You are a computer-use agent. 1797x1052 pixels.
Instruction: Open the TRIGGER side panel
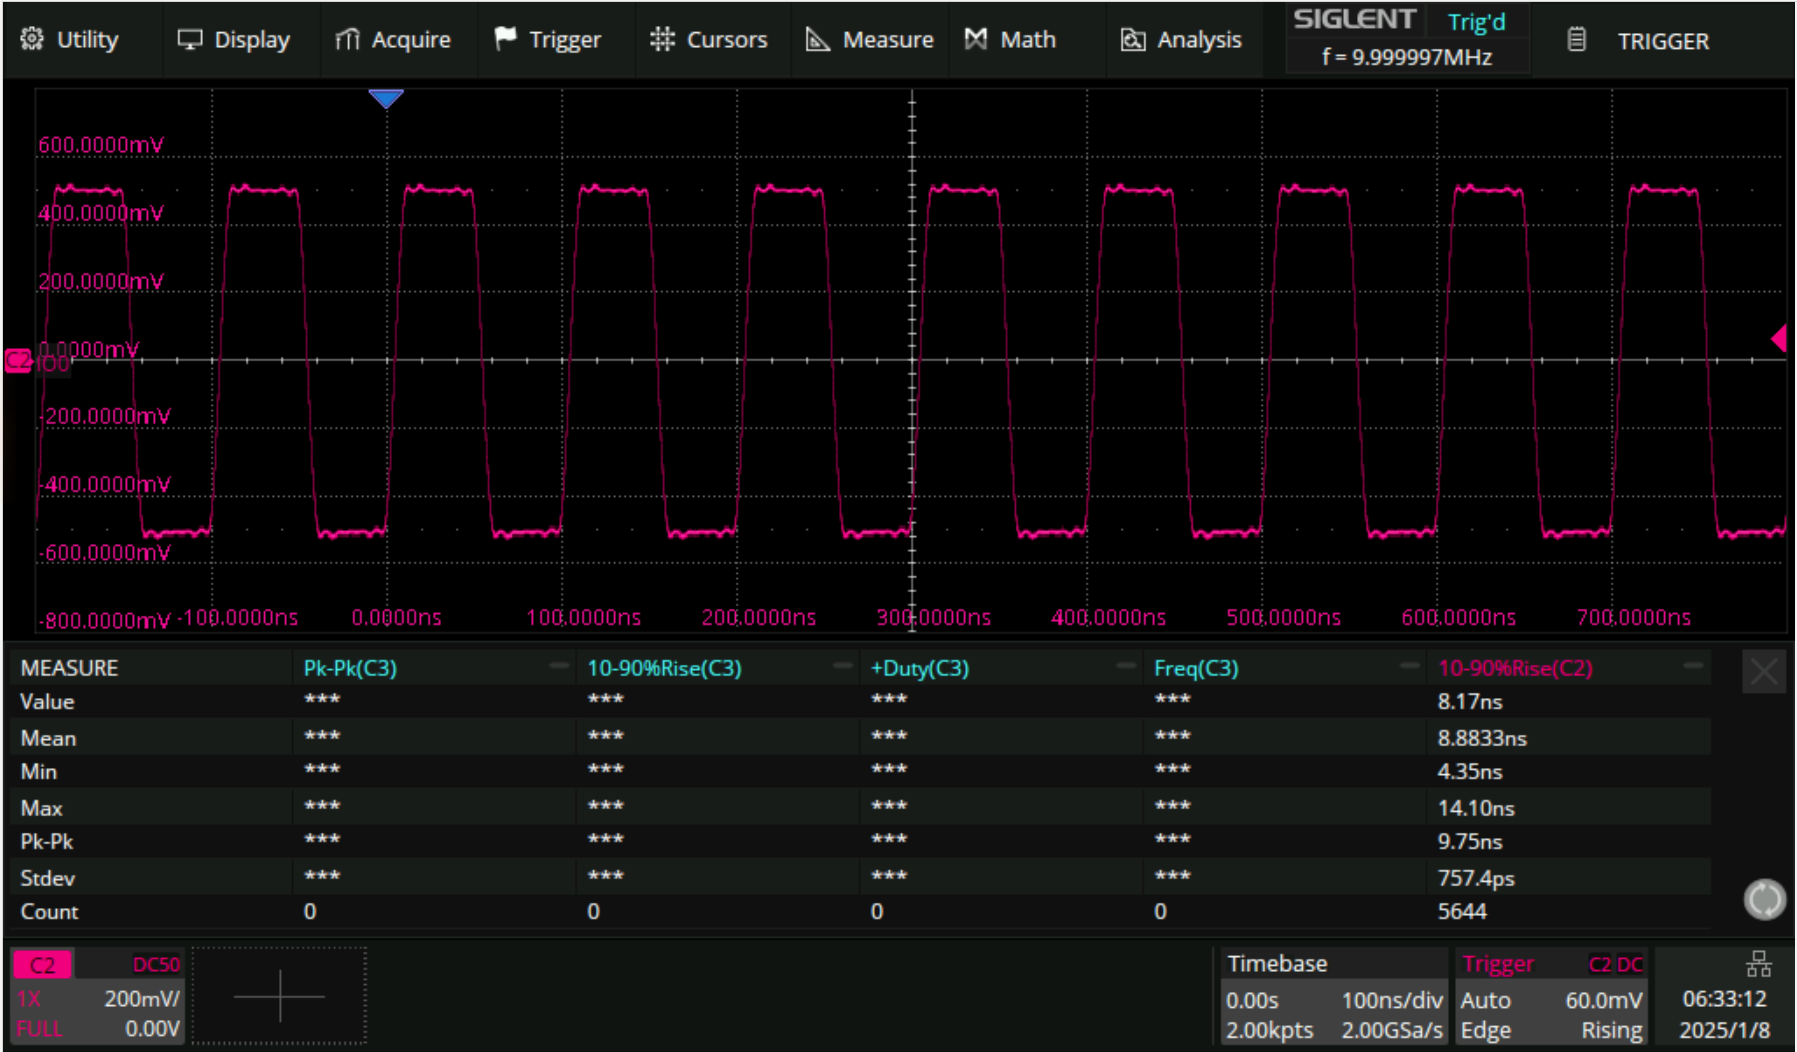tap(1663, 41)
